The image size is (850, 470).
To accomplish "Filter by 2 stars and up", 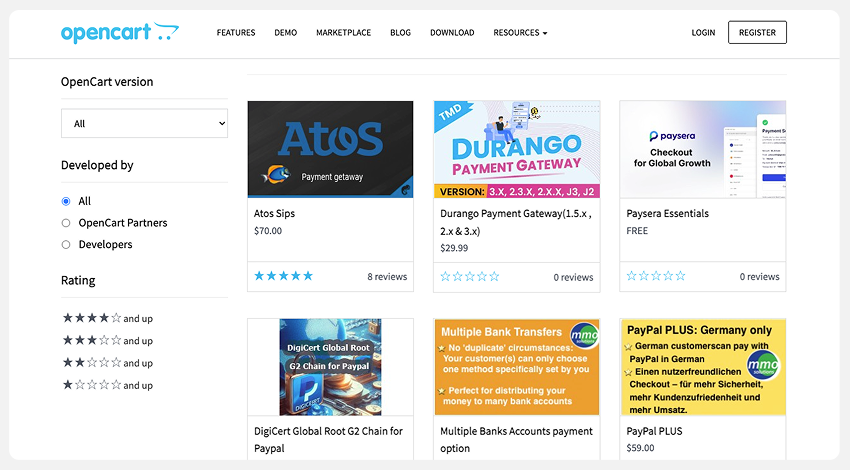I will click(107, 363).
